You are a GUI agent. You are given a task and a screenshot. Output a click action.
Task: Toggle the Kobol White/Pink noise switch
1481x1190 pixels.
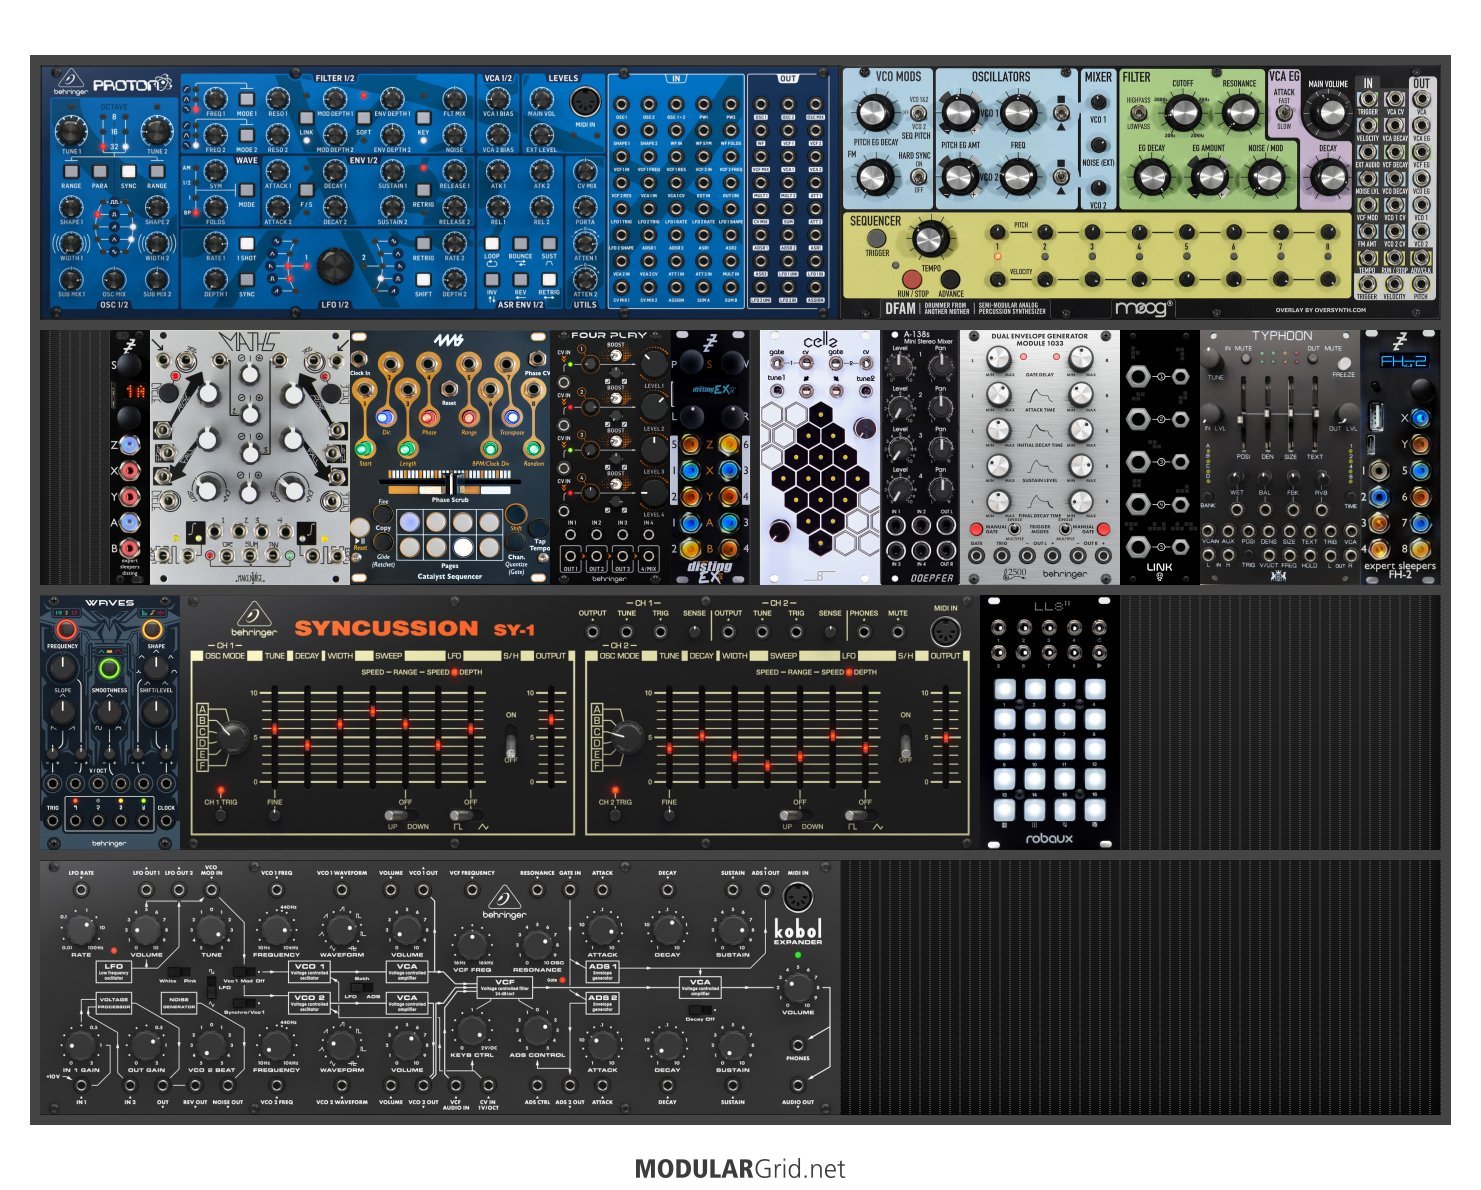(x=179, y=971)
